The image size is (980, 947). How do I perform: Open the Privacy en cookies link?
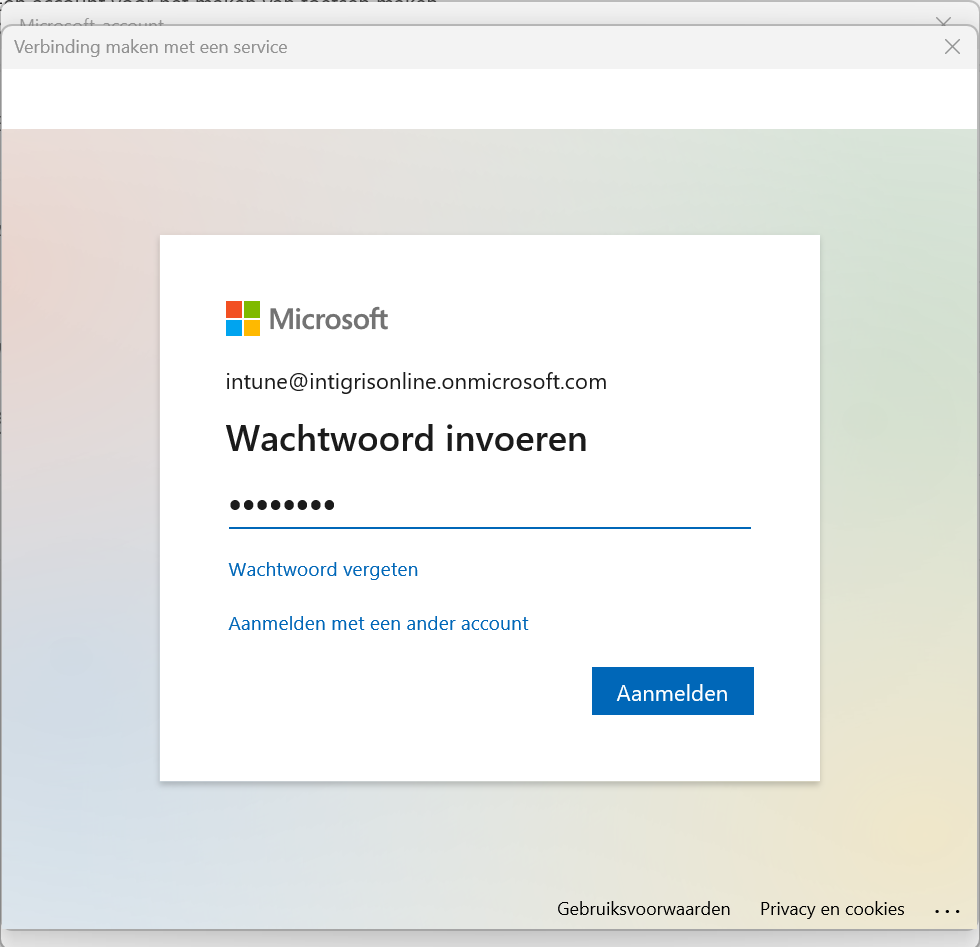point(832,909)
